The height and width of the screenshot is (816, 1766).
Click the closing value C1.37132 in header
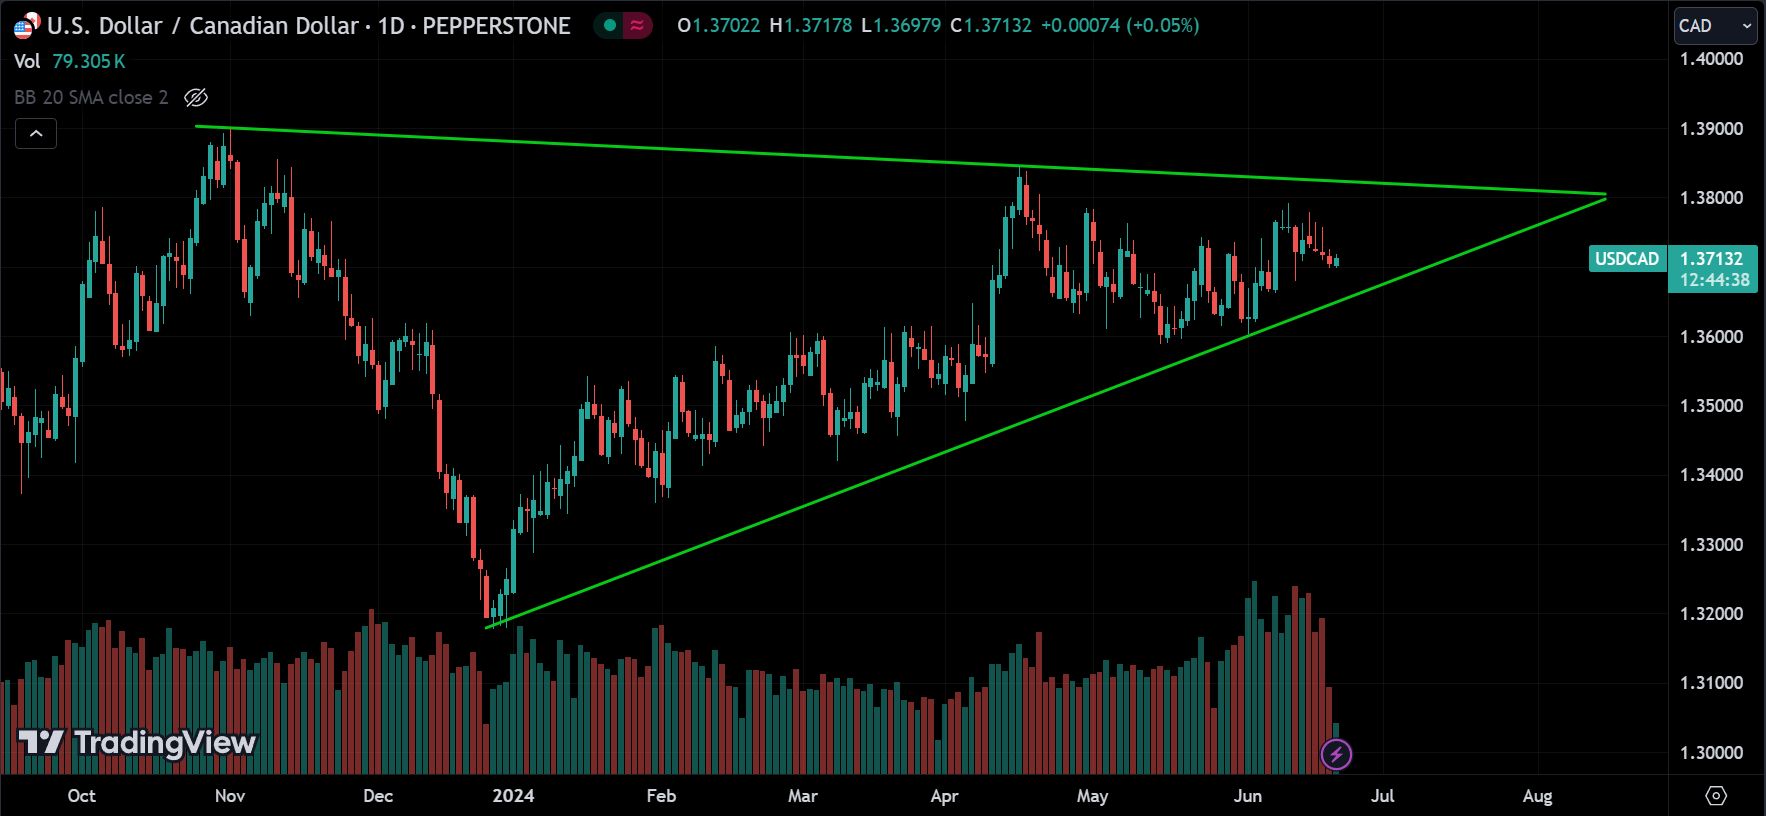coord(991,26)
